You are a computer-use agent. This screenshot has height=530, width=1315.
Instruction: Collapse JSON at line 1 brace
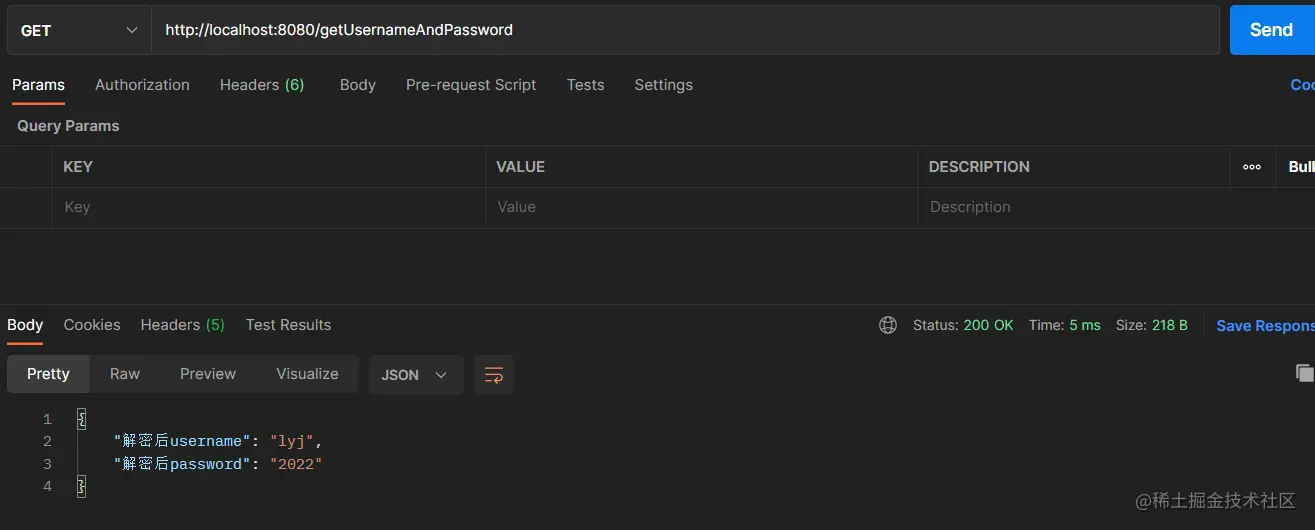point(82,419)
